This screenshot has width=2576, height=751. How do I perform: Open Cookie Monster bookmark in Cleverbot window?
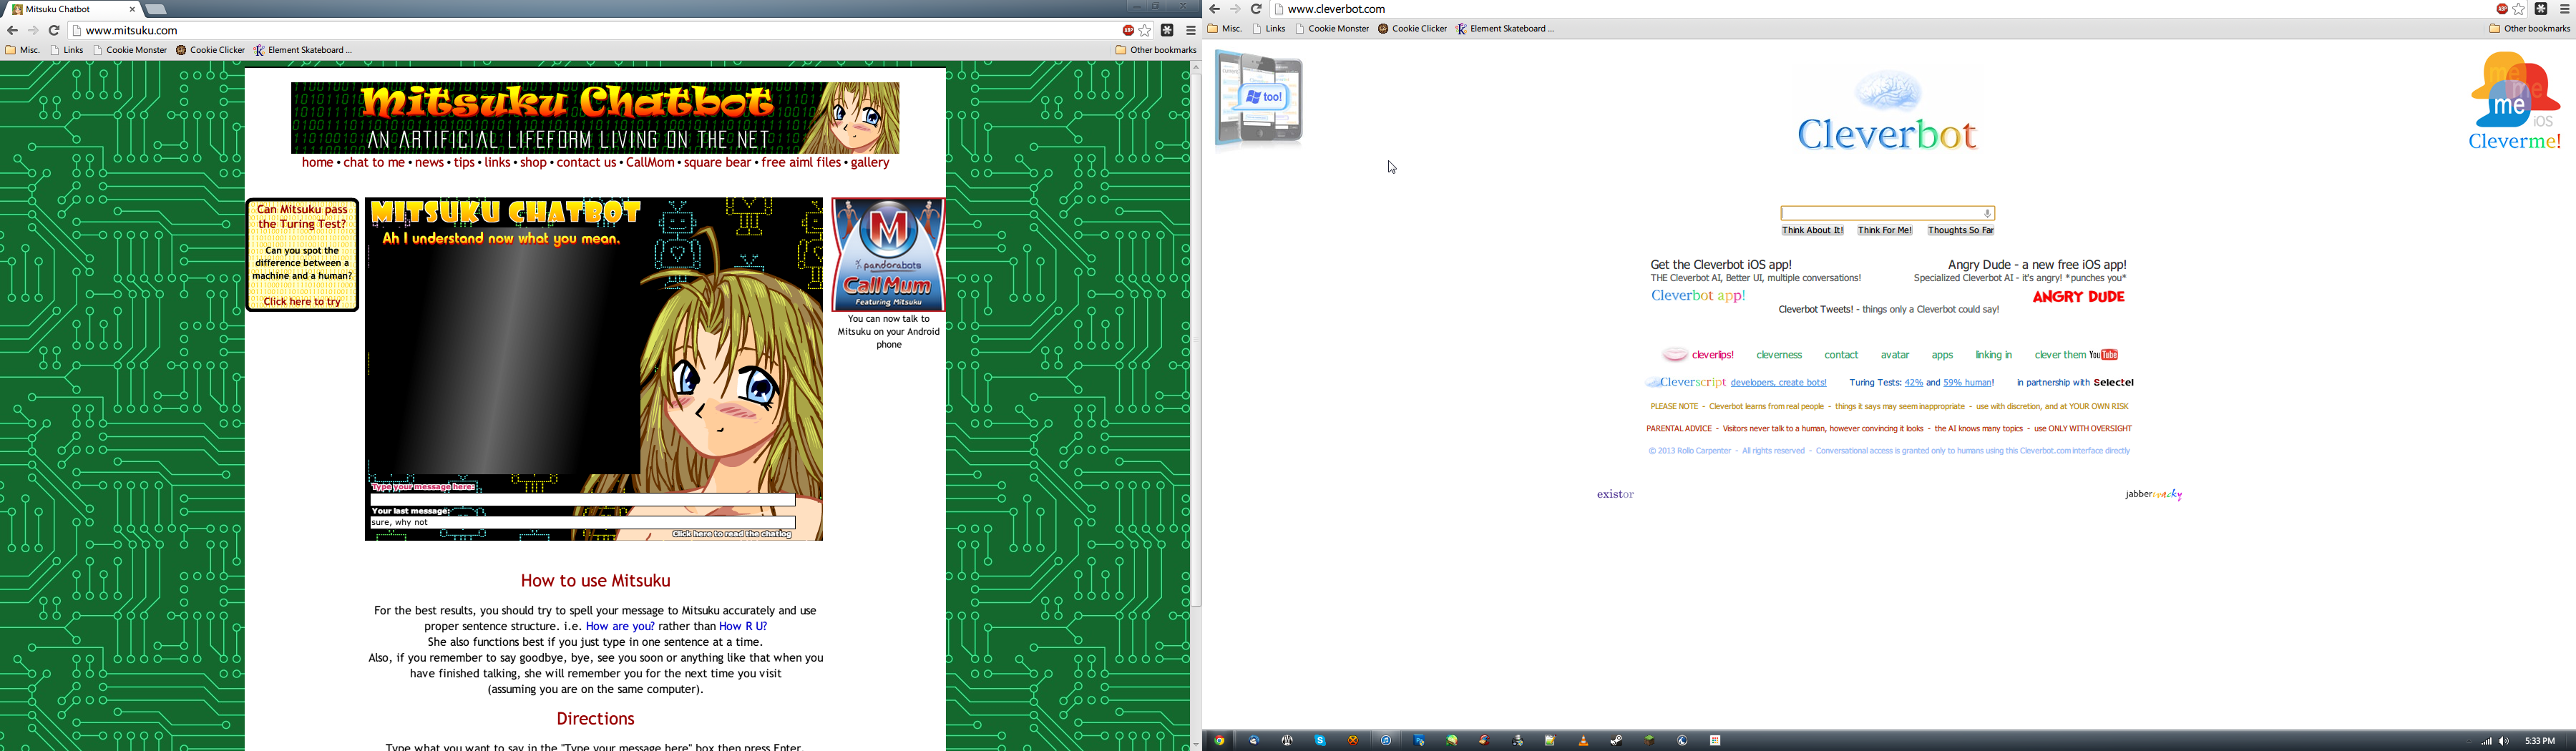point(1332,29)
